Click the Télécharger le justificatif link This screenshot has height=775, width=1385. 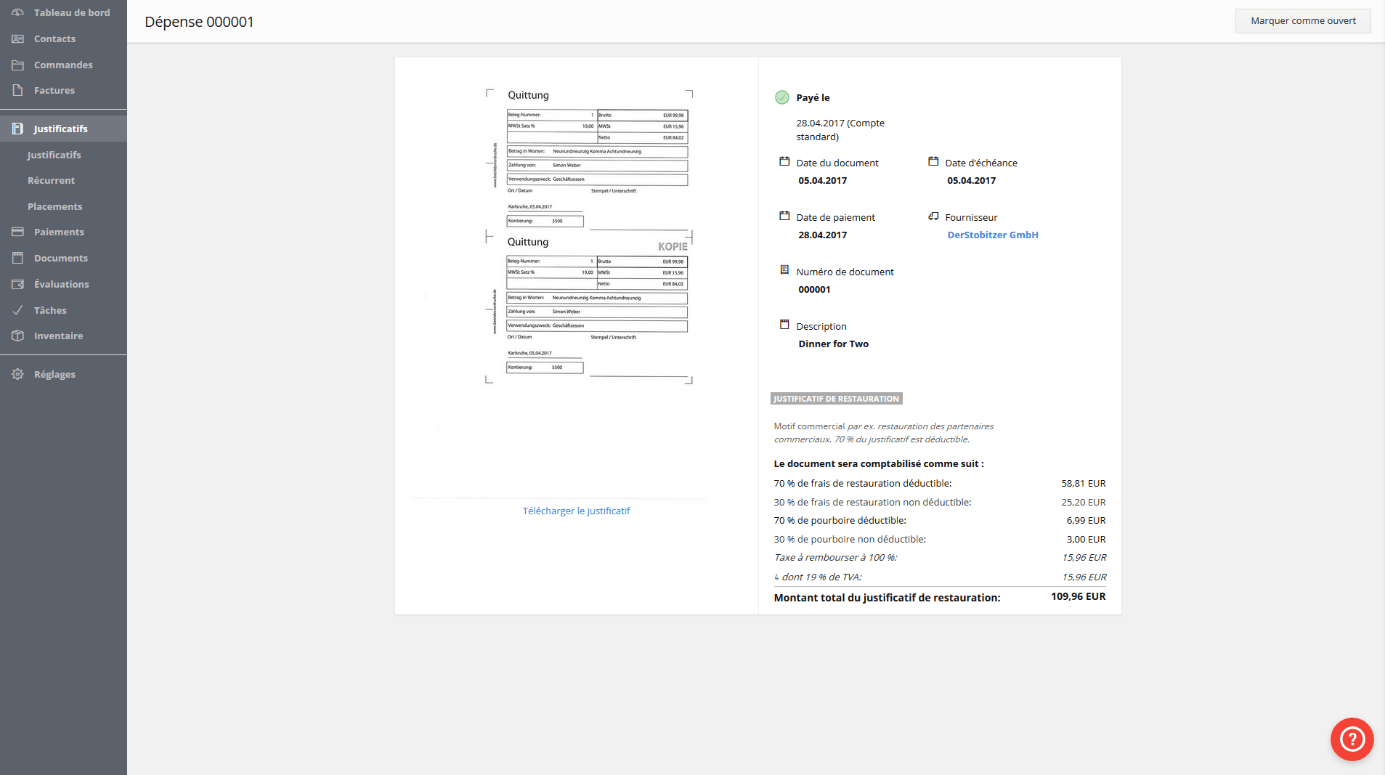576,511
